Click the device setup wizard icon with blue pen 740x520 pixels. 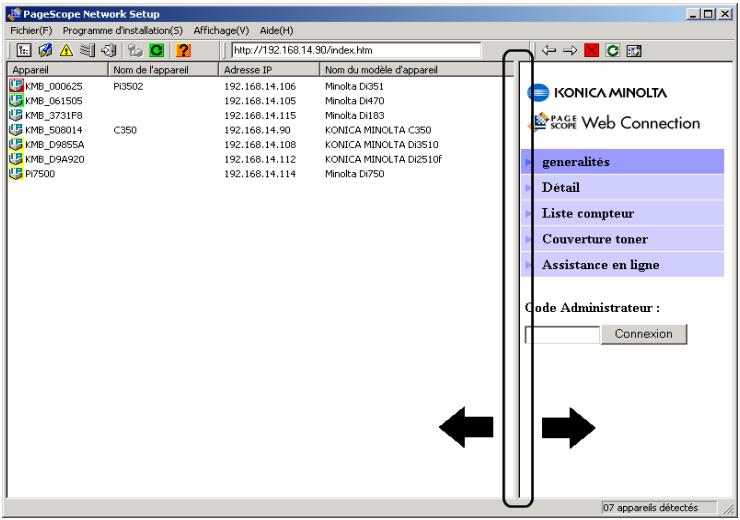pyautogui.click(x=45, y=50)
